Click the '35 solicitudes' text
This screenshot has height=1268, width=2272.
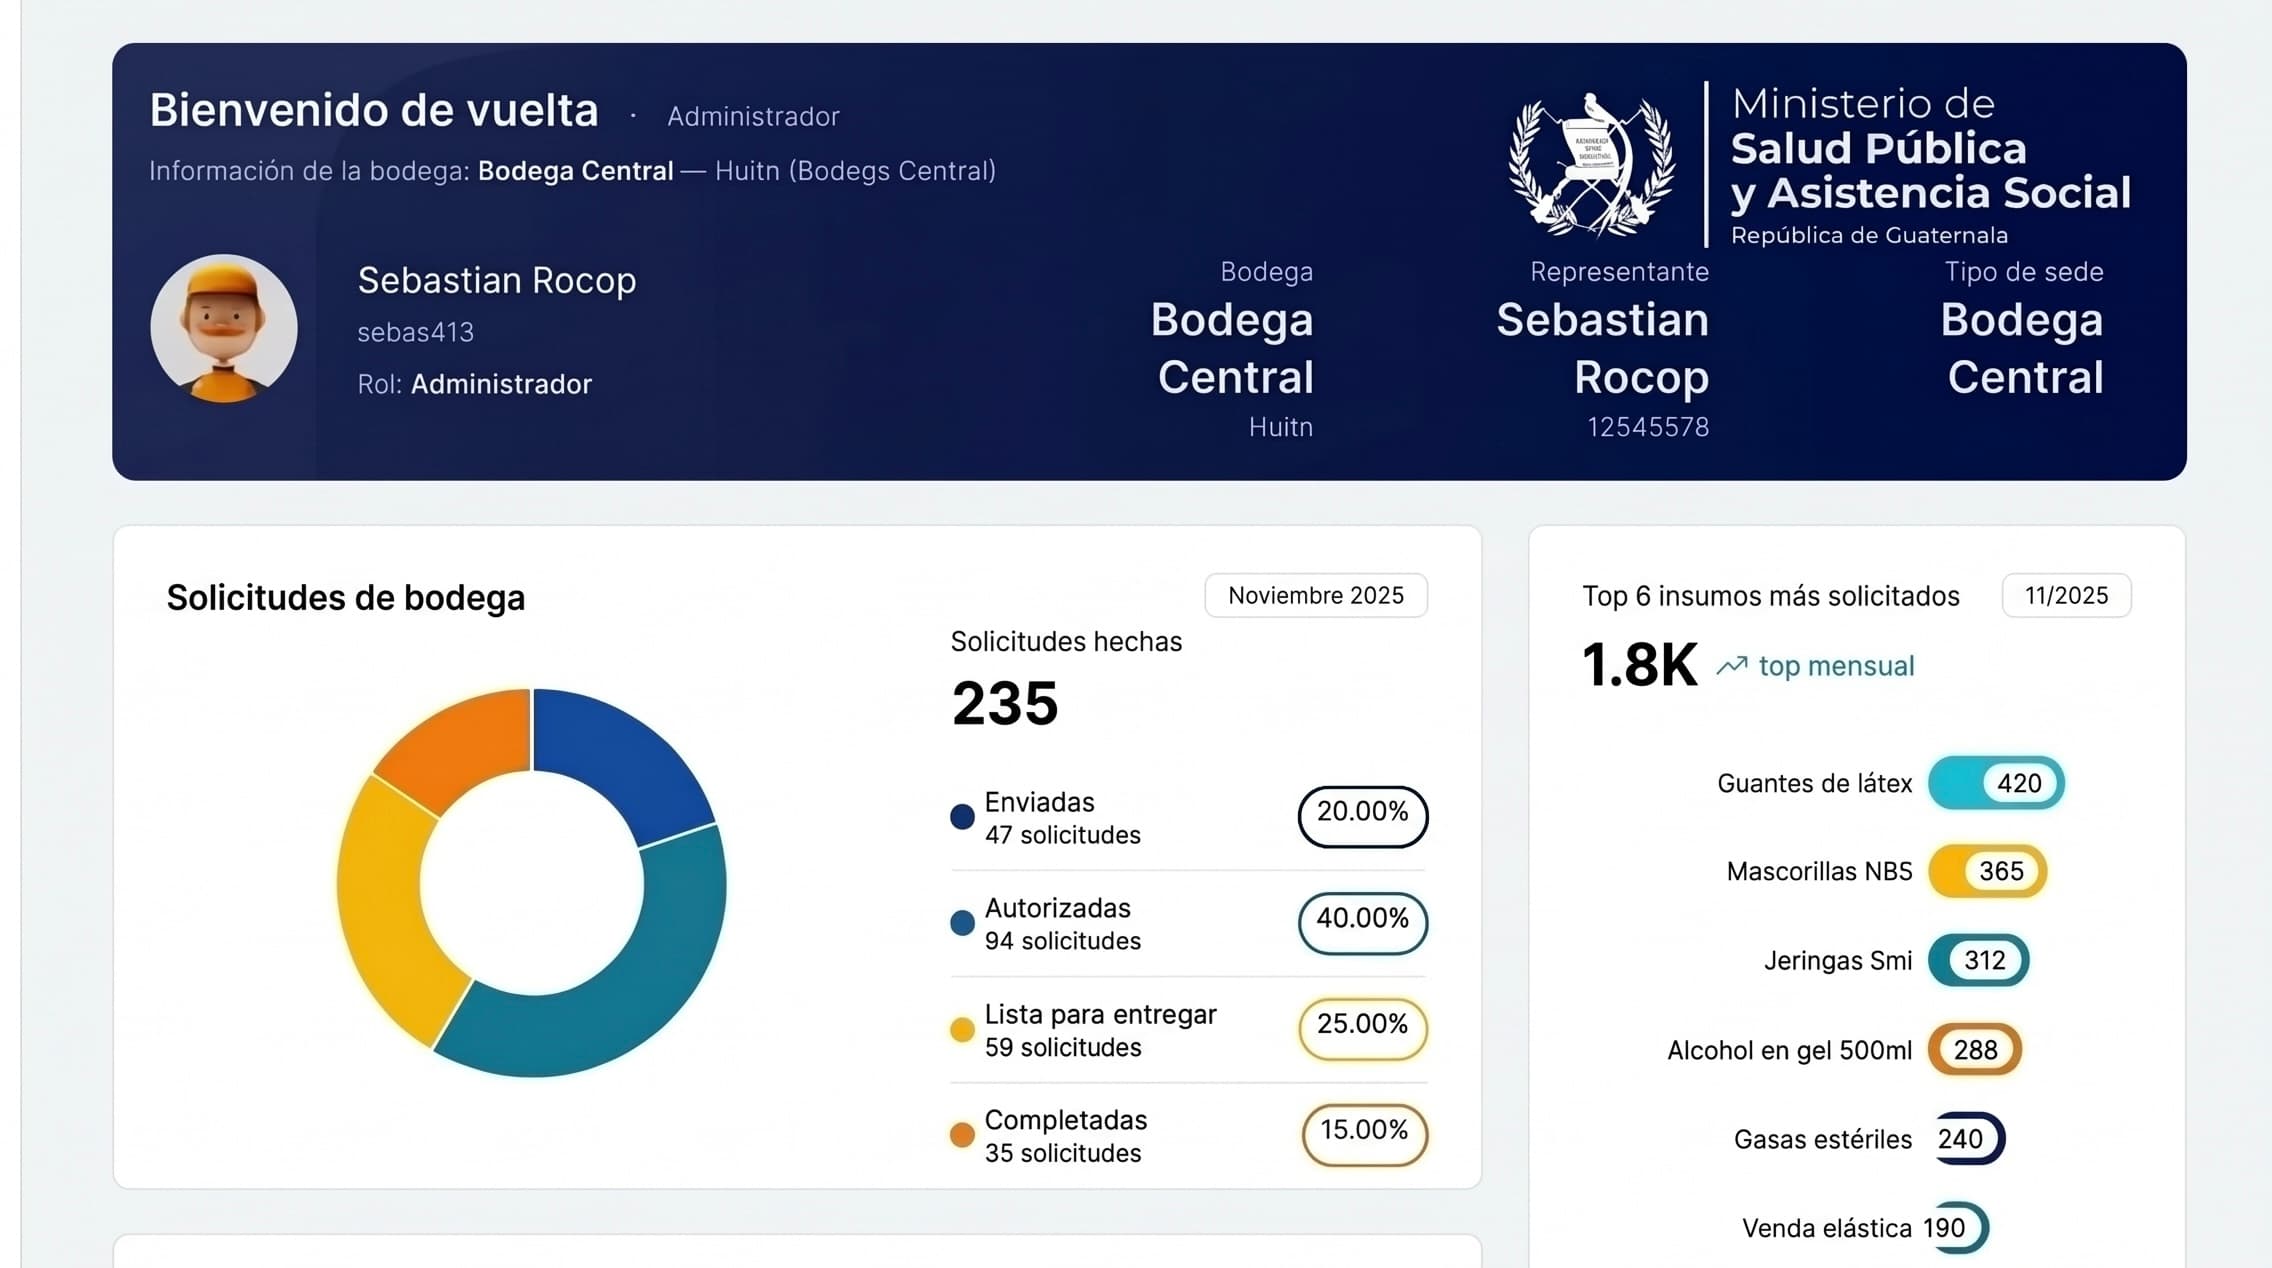pyautogui.click(x=1063, y=1153)
